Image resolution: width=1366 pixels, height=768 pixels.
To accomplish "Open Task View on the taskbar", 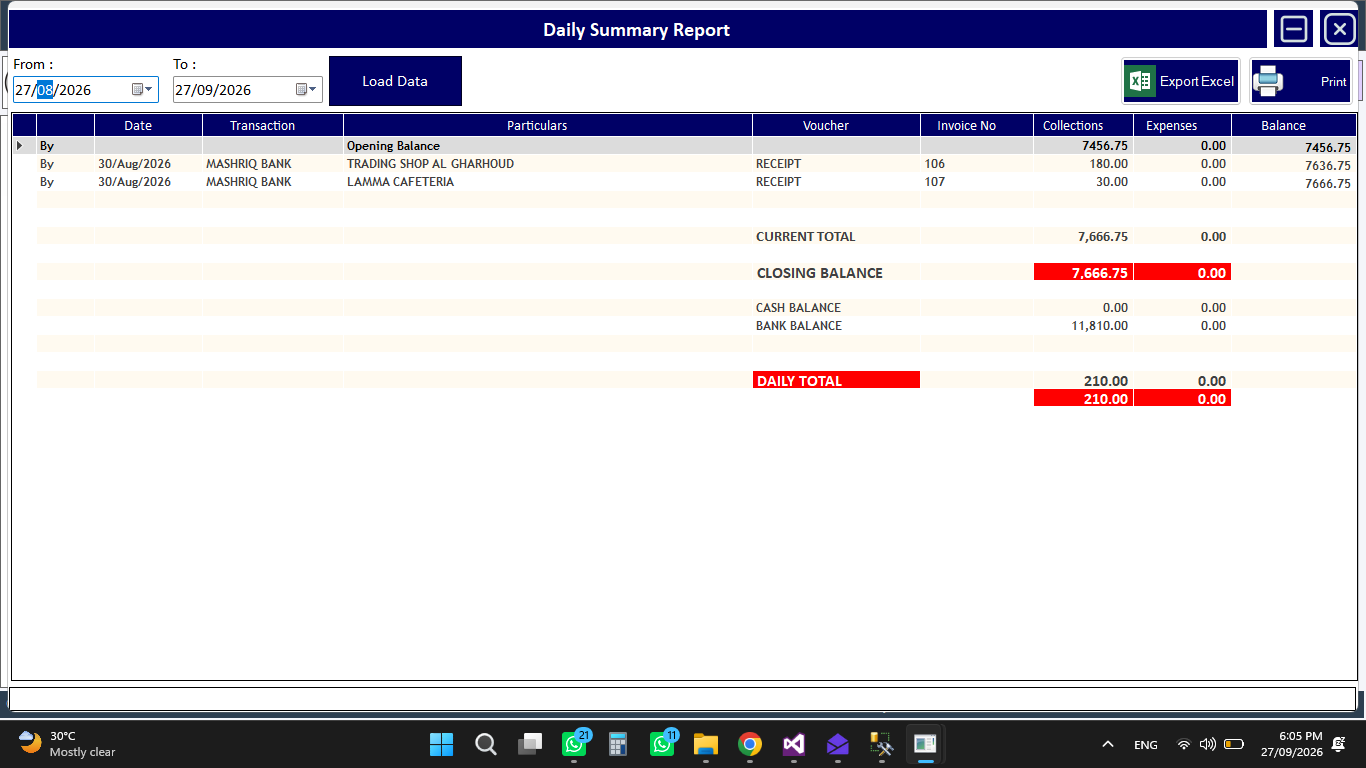I will pyautogui.click(x=529, y=744).
